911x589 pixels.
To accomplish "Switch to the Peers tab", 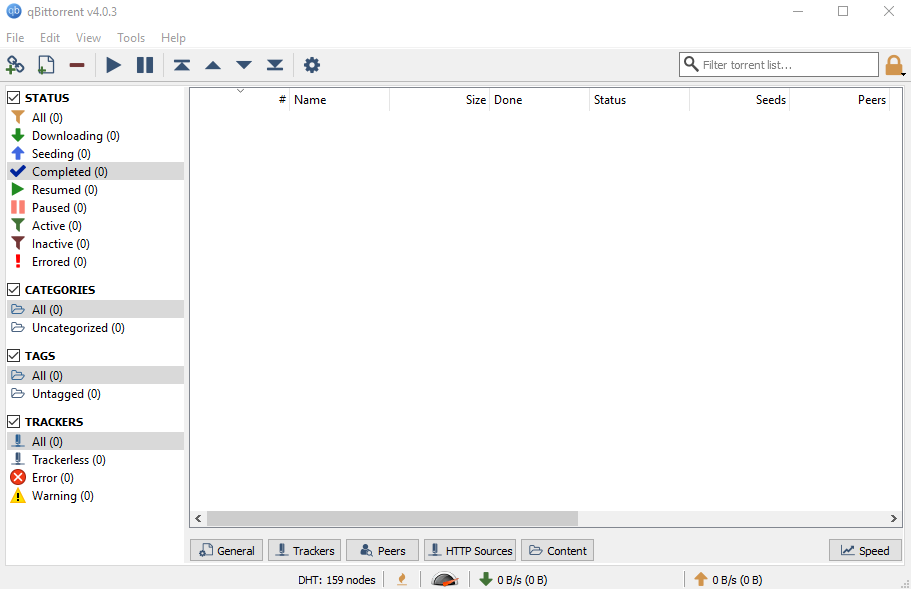I will pyautogui.click(x=382, y=550).
